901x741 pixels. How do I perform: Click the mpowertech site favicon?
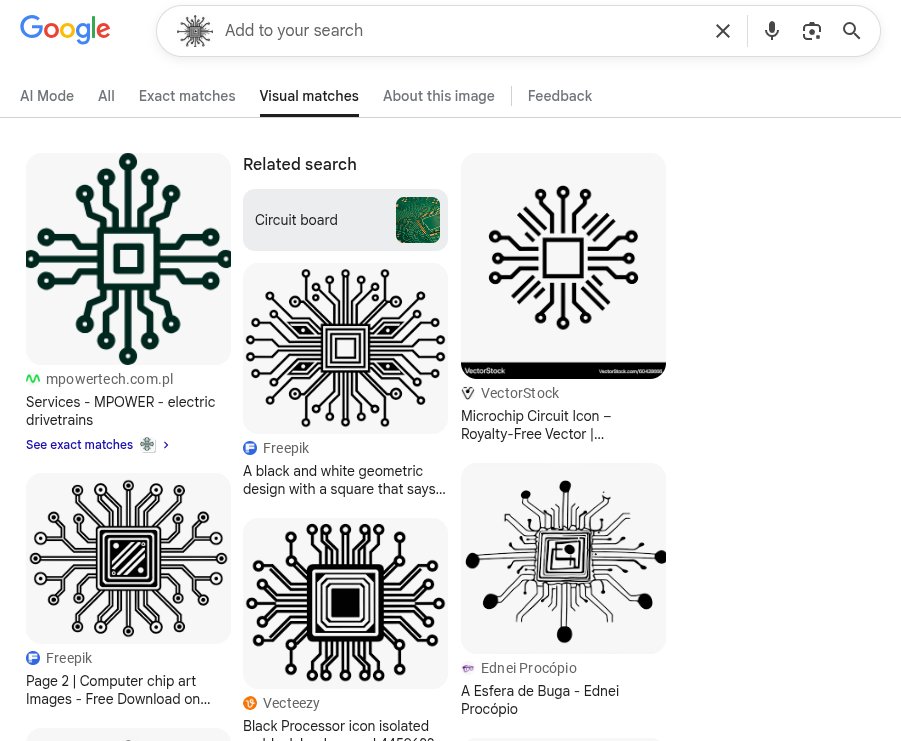click(33, 379)
